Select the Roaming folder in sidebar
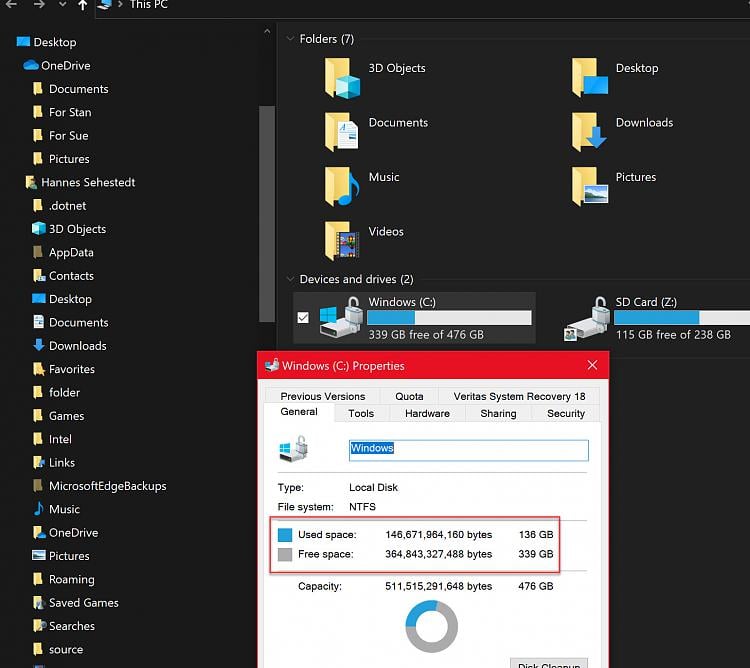 click(72, 579)
